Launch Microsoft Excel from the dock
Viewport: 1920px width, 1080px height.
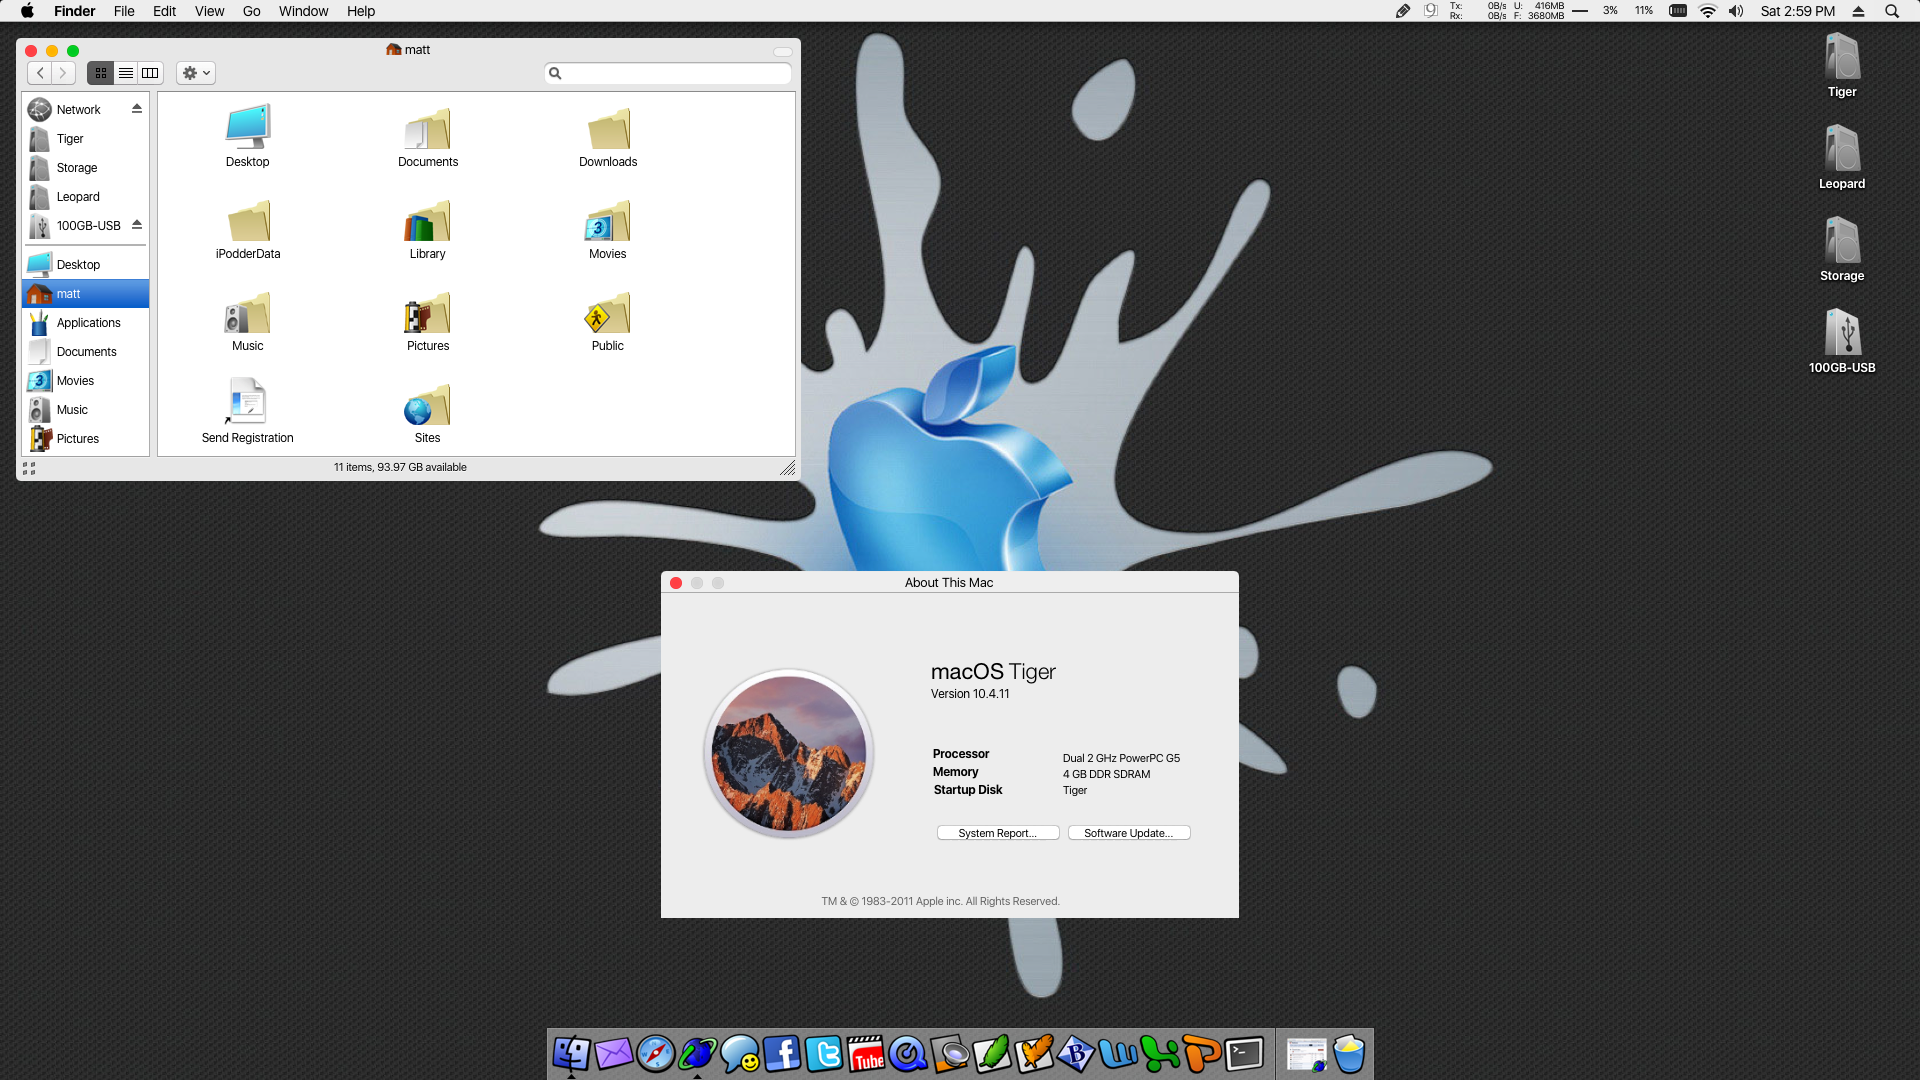(1159, 1054)
